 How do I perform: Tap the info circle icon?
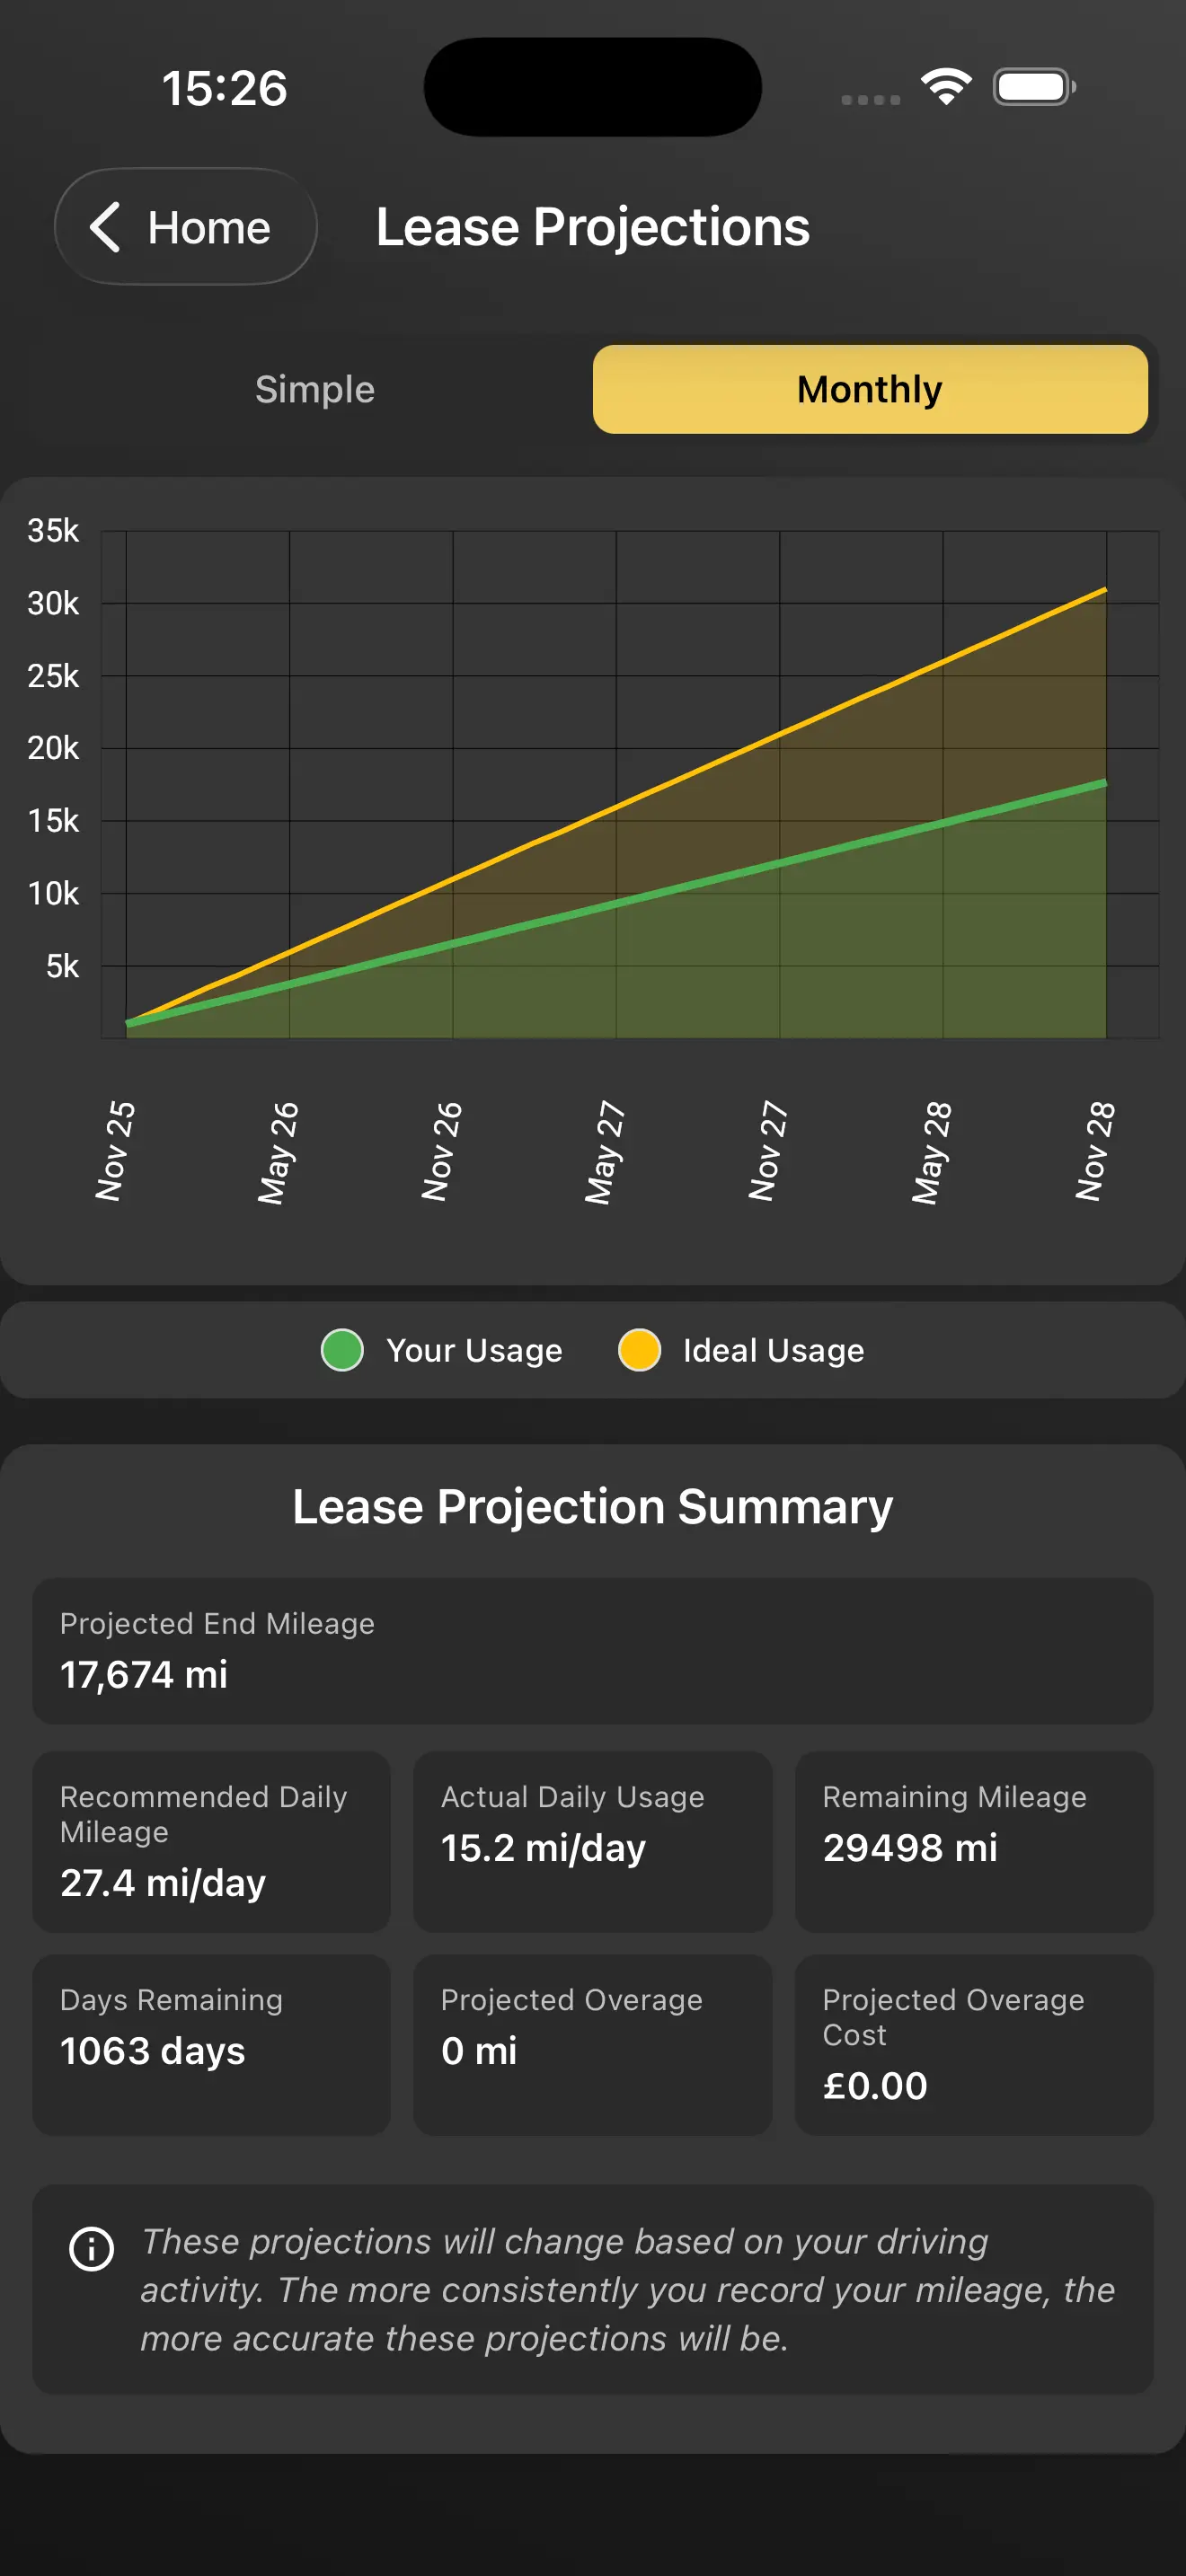coord(91,2249)
